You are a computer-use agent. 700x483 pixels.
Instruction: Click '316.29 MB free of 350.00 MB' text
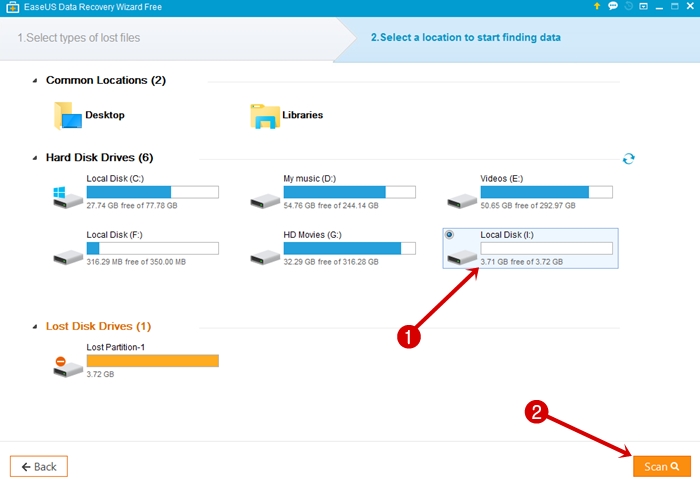pyautogui.click(x=136, y=262)
